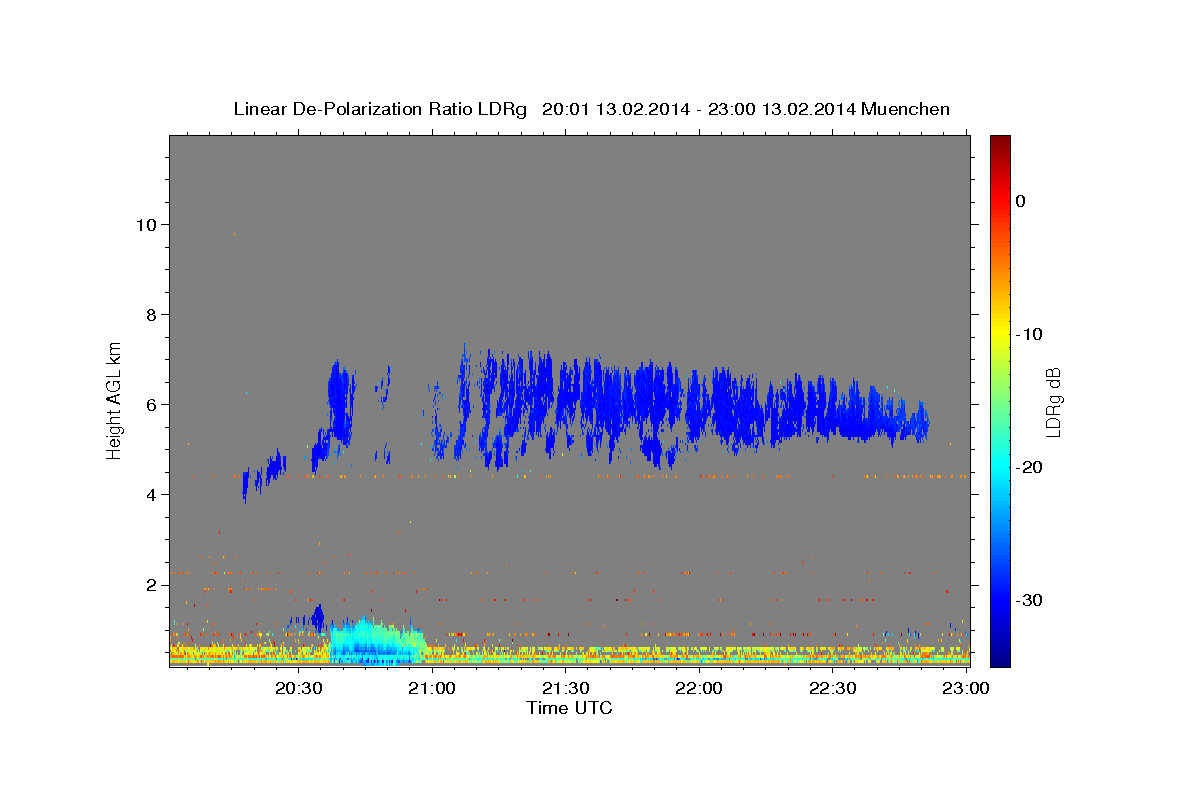Screen dimensions: 1200x800
Task: Click the 'LDRg dB' colorbar label
Action: tap(1052, 402)
